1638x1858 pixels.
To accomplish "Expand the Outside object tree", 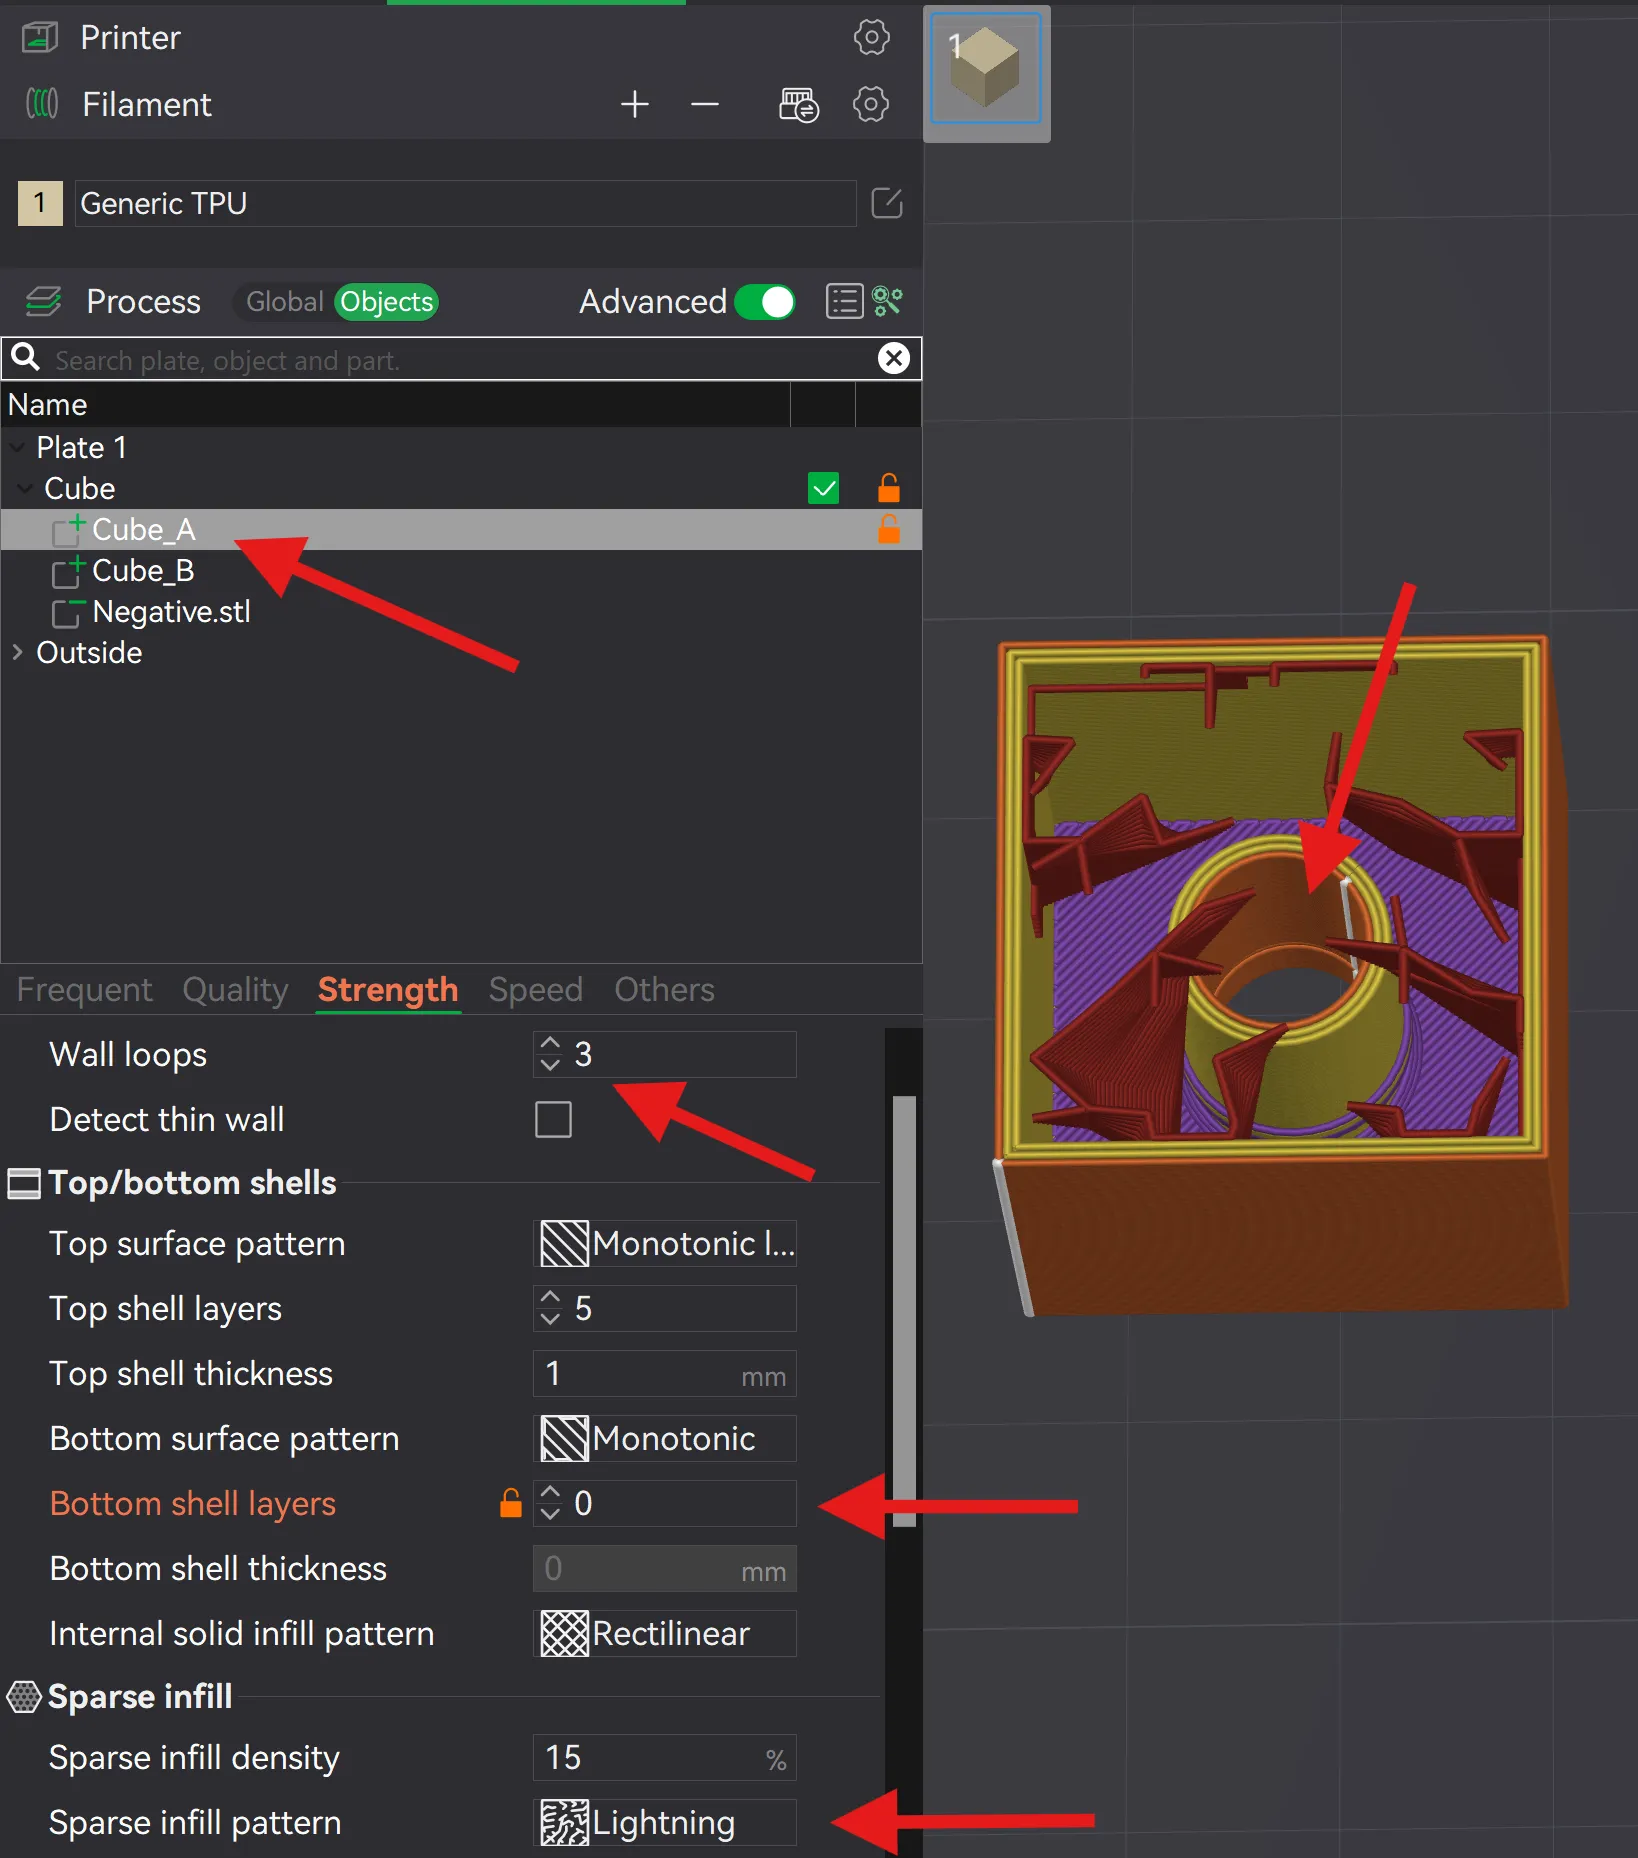I will coord(17,652).
